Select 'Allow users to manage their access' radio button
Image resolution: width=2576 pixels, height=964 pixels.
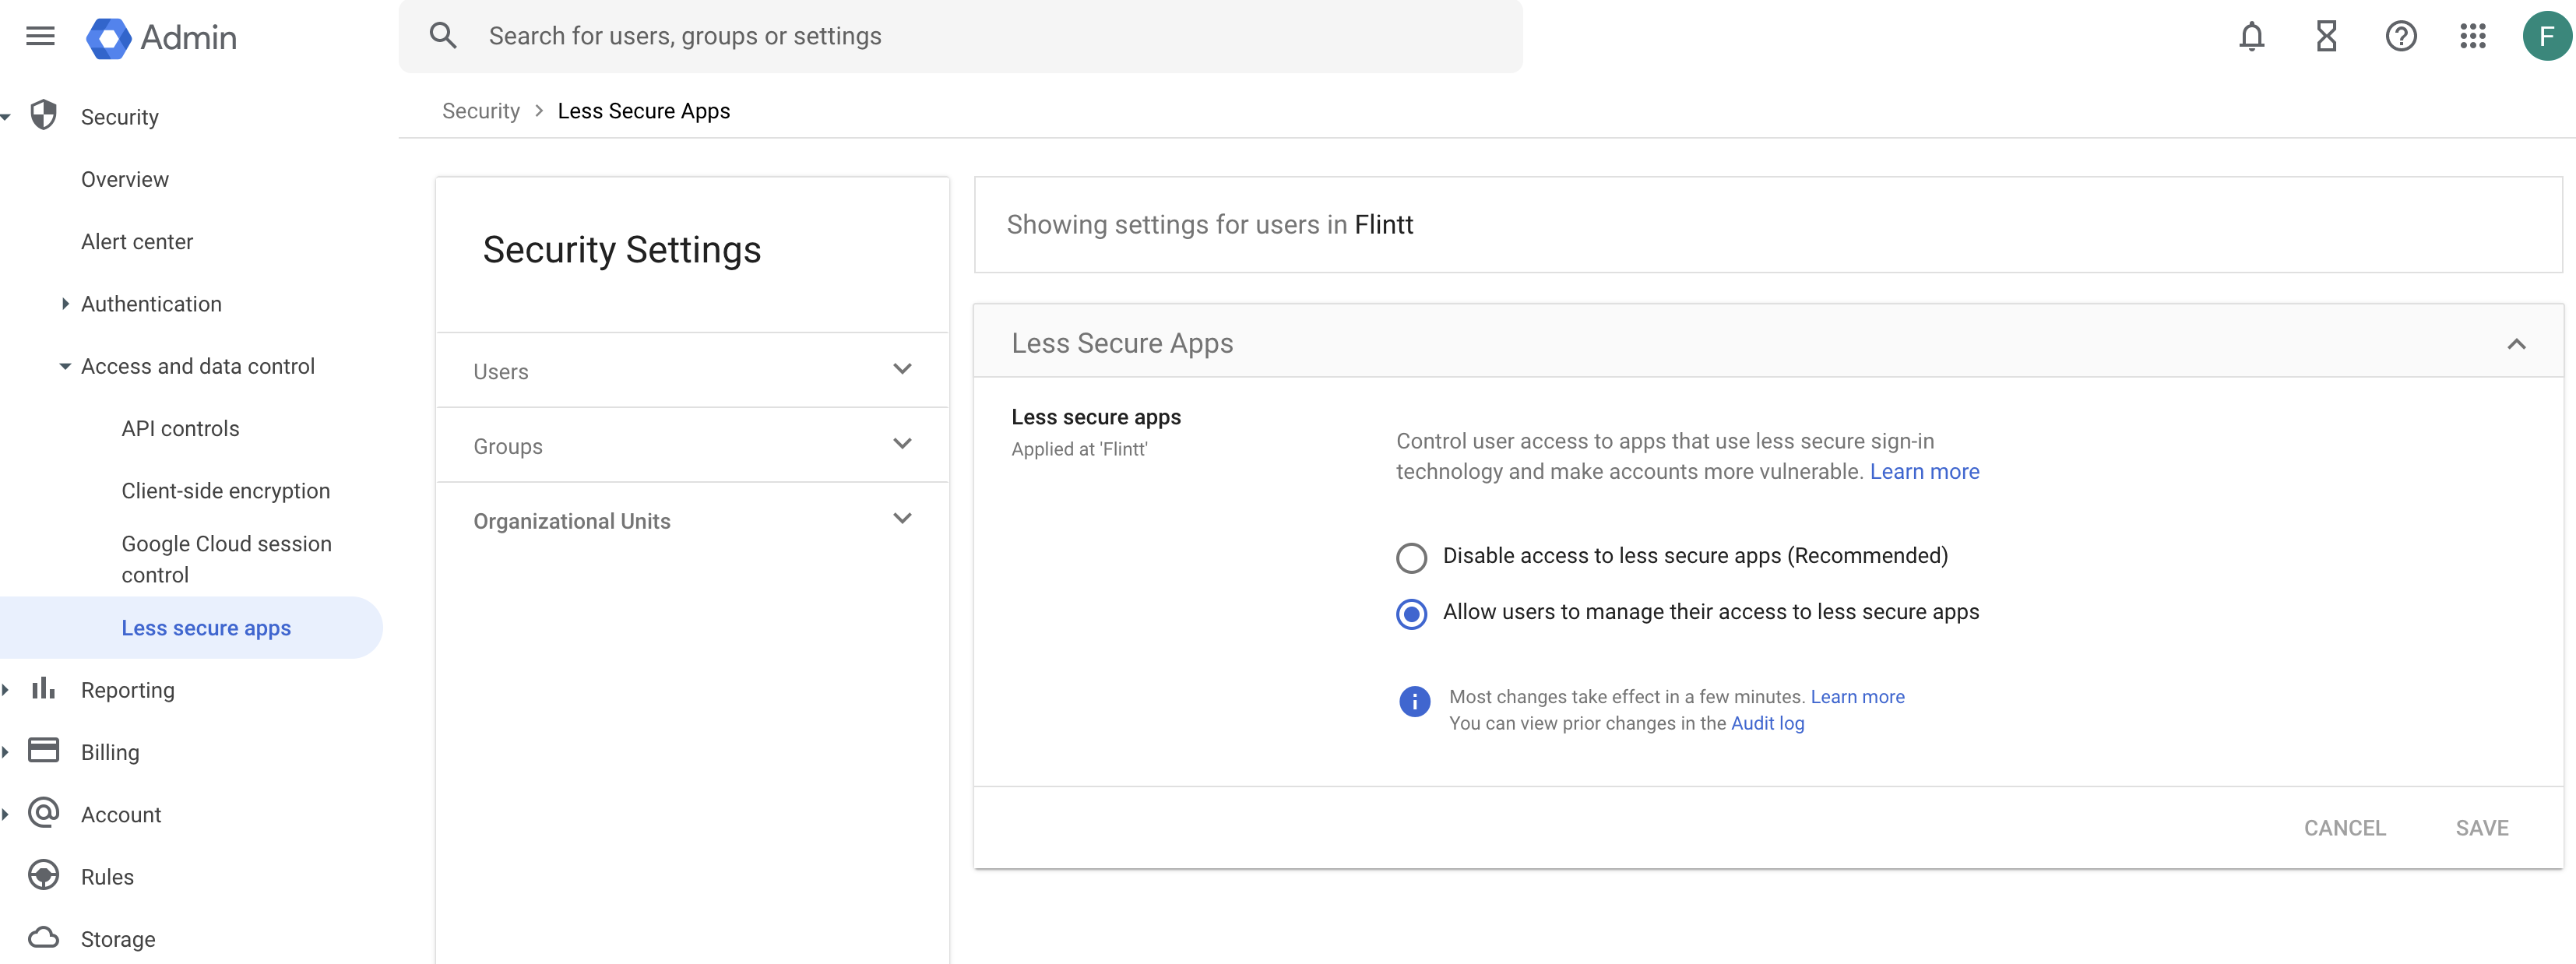tap(1409, 611)
